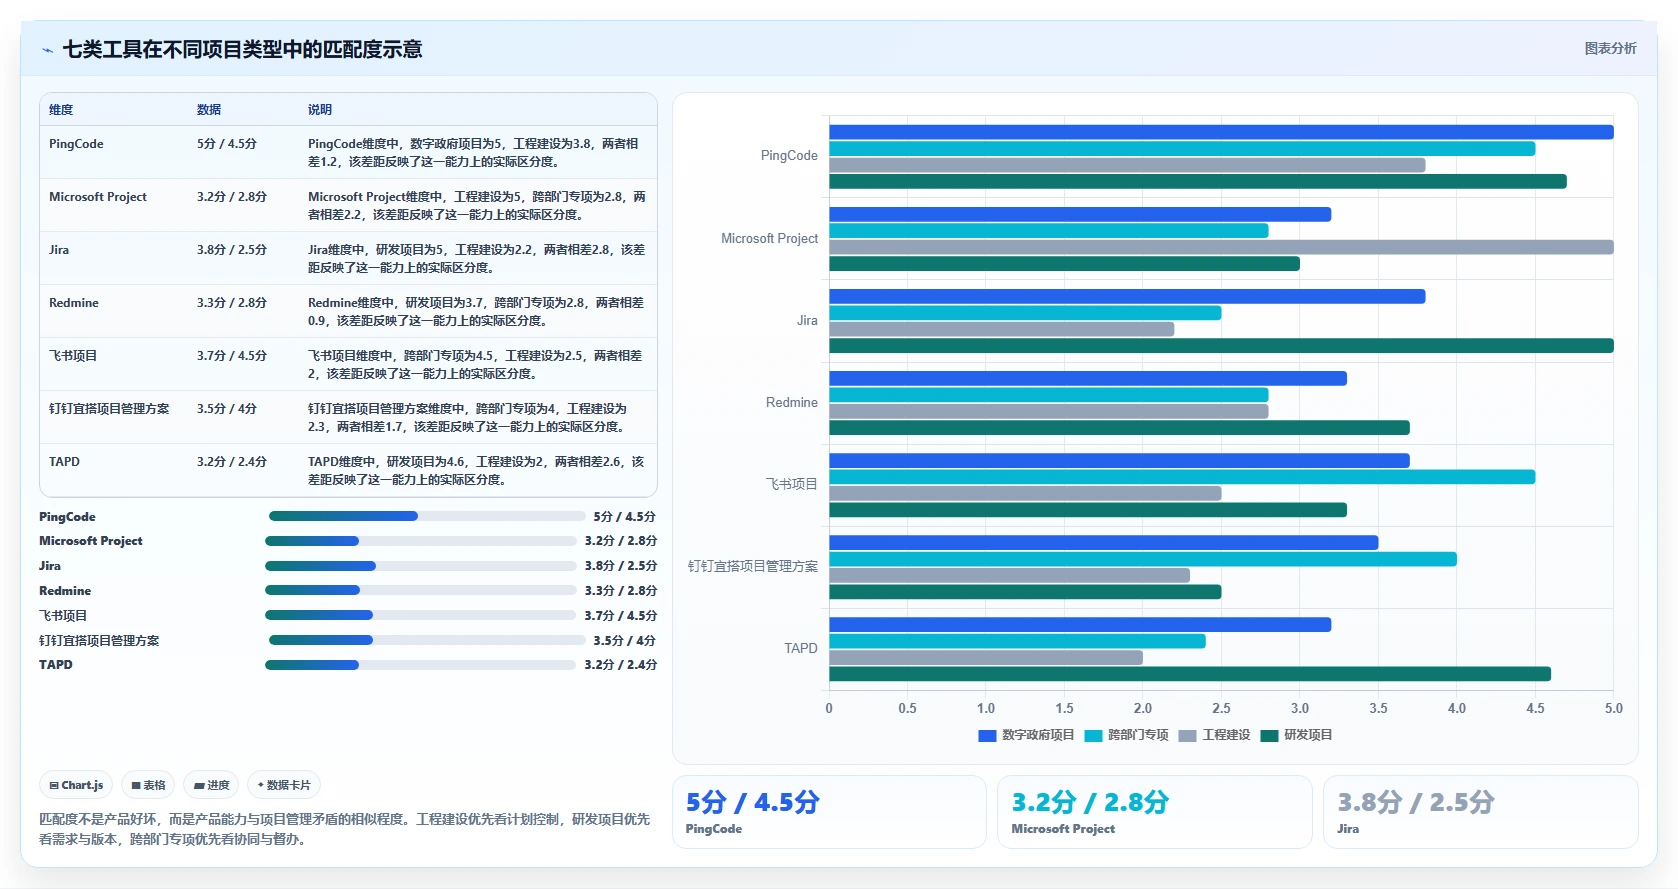Select the Chart.js tag chip

[x=76, y=785]
